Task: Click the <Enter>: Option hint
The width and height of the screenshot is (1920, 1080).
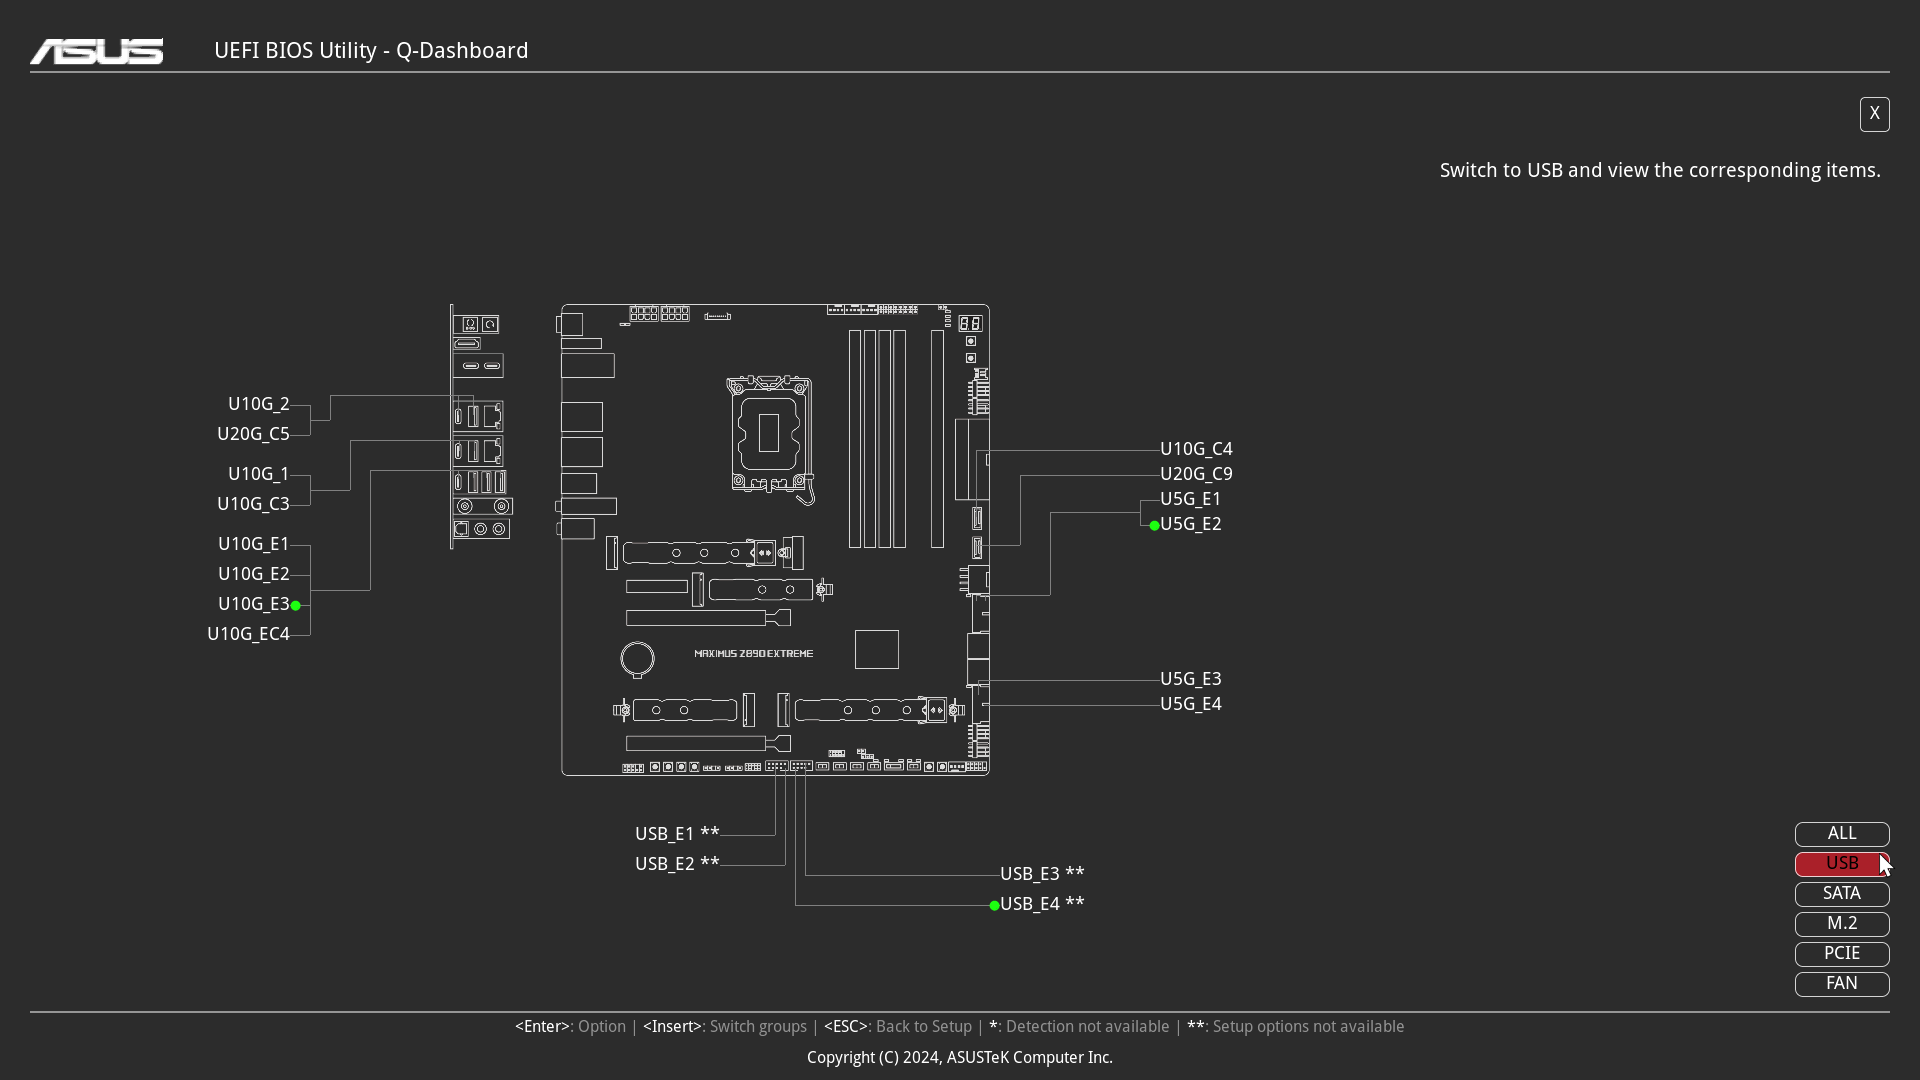Action: pyautogui.click(x=570, y=1027)
